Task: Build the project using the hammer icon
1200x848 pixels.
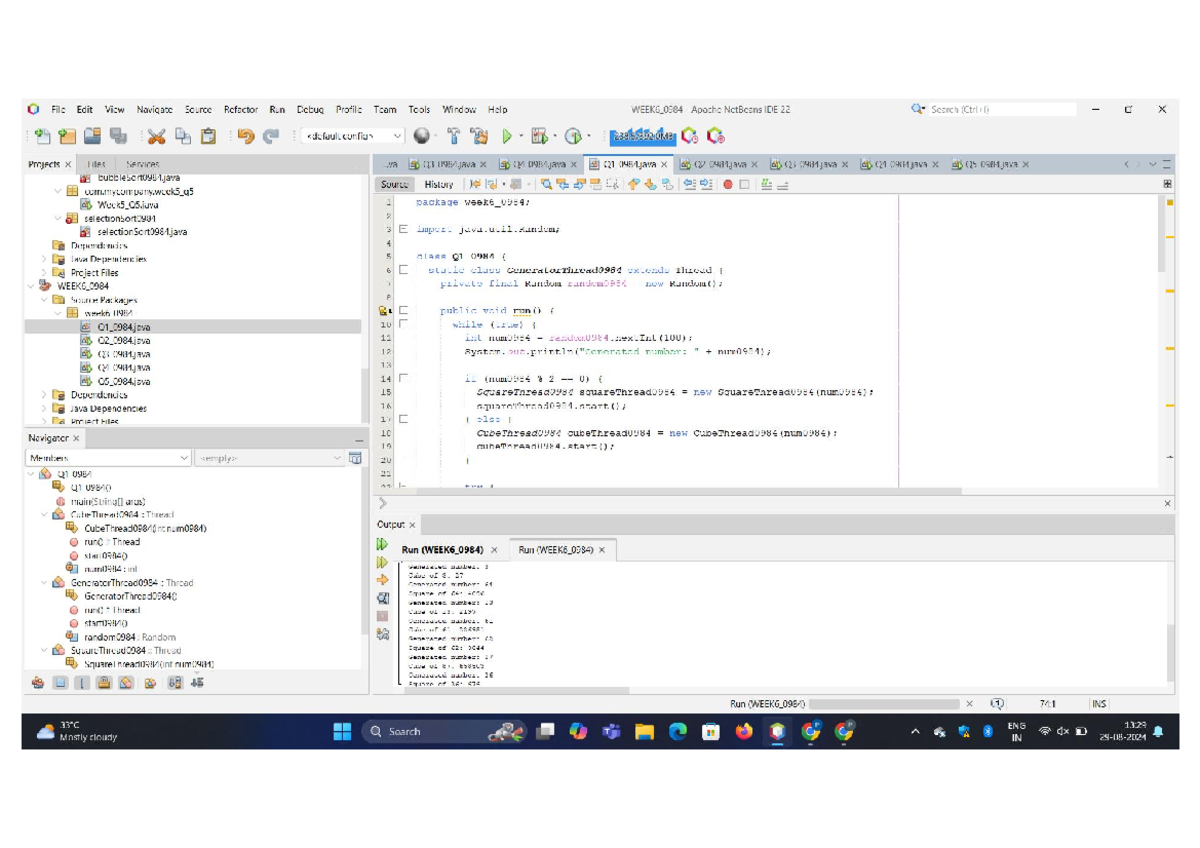Action: point(455,136)
